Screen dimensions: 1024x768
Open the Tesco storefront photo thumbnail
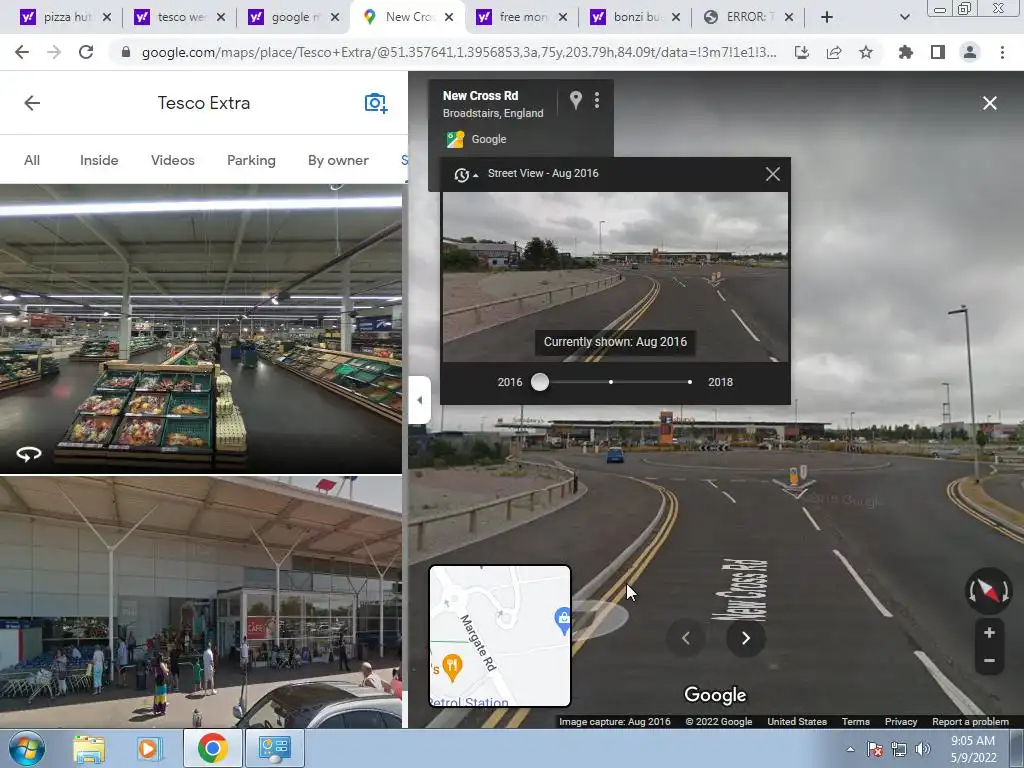click(200, 601)
